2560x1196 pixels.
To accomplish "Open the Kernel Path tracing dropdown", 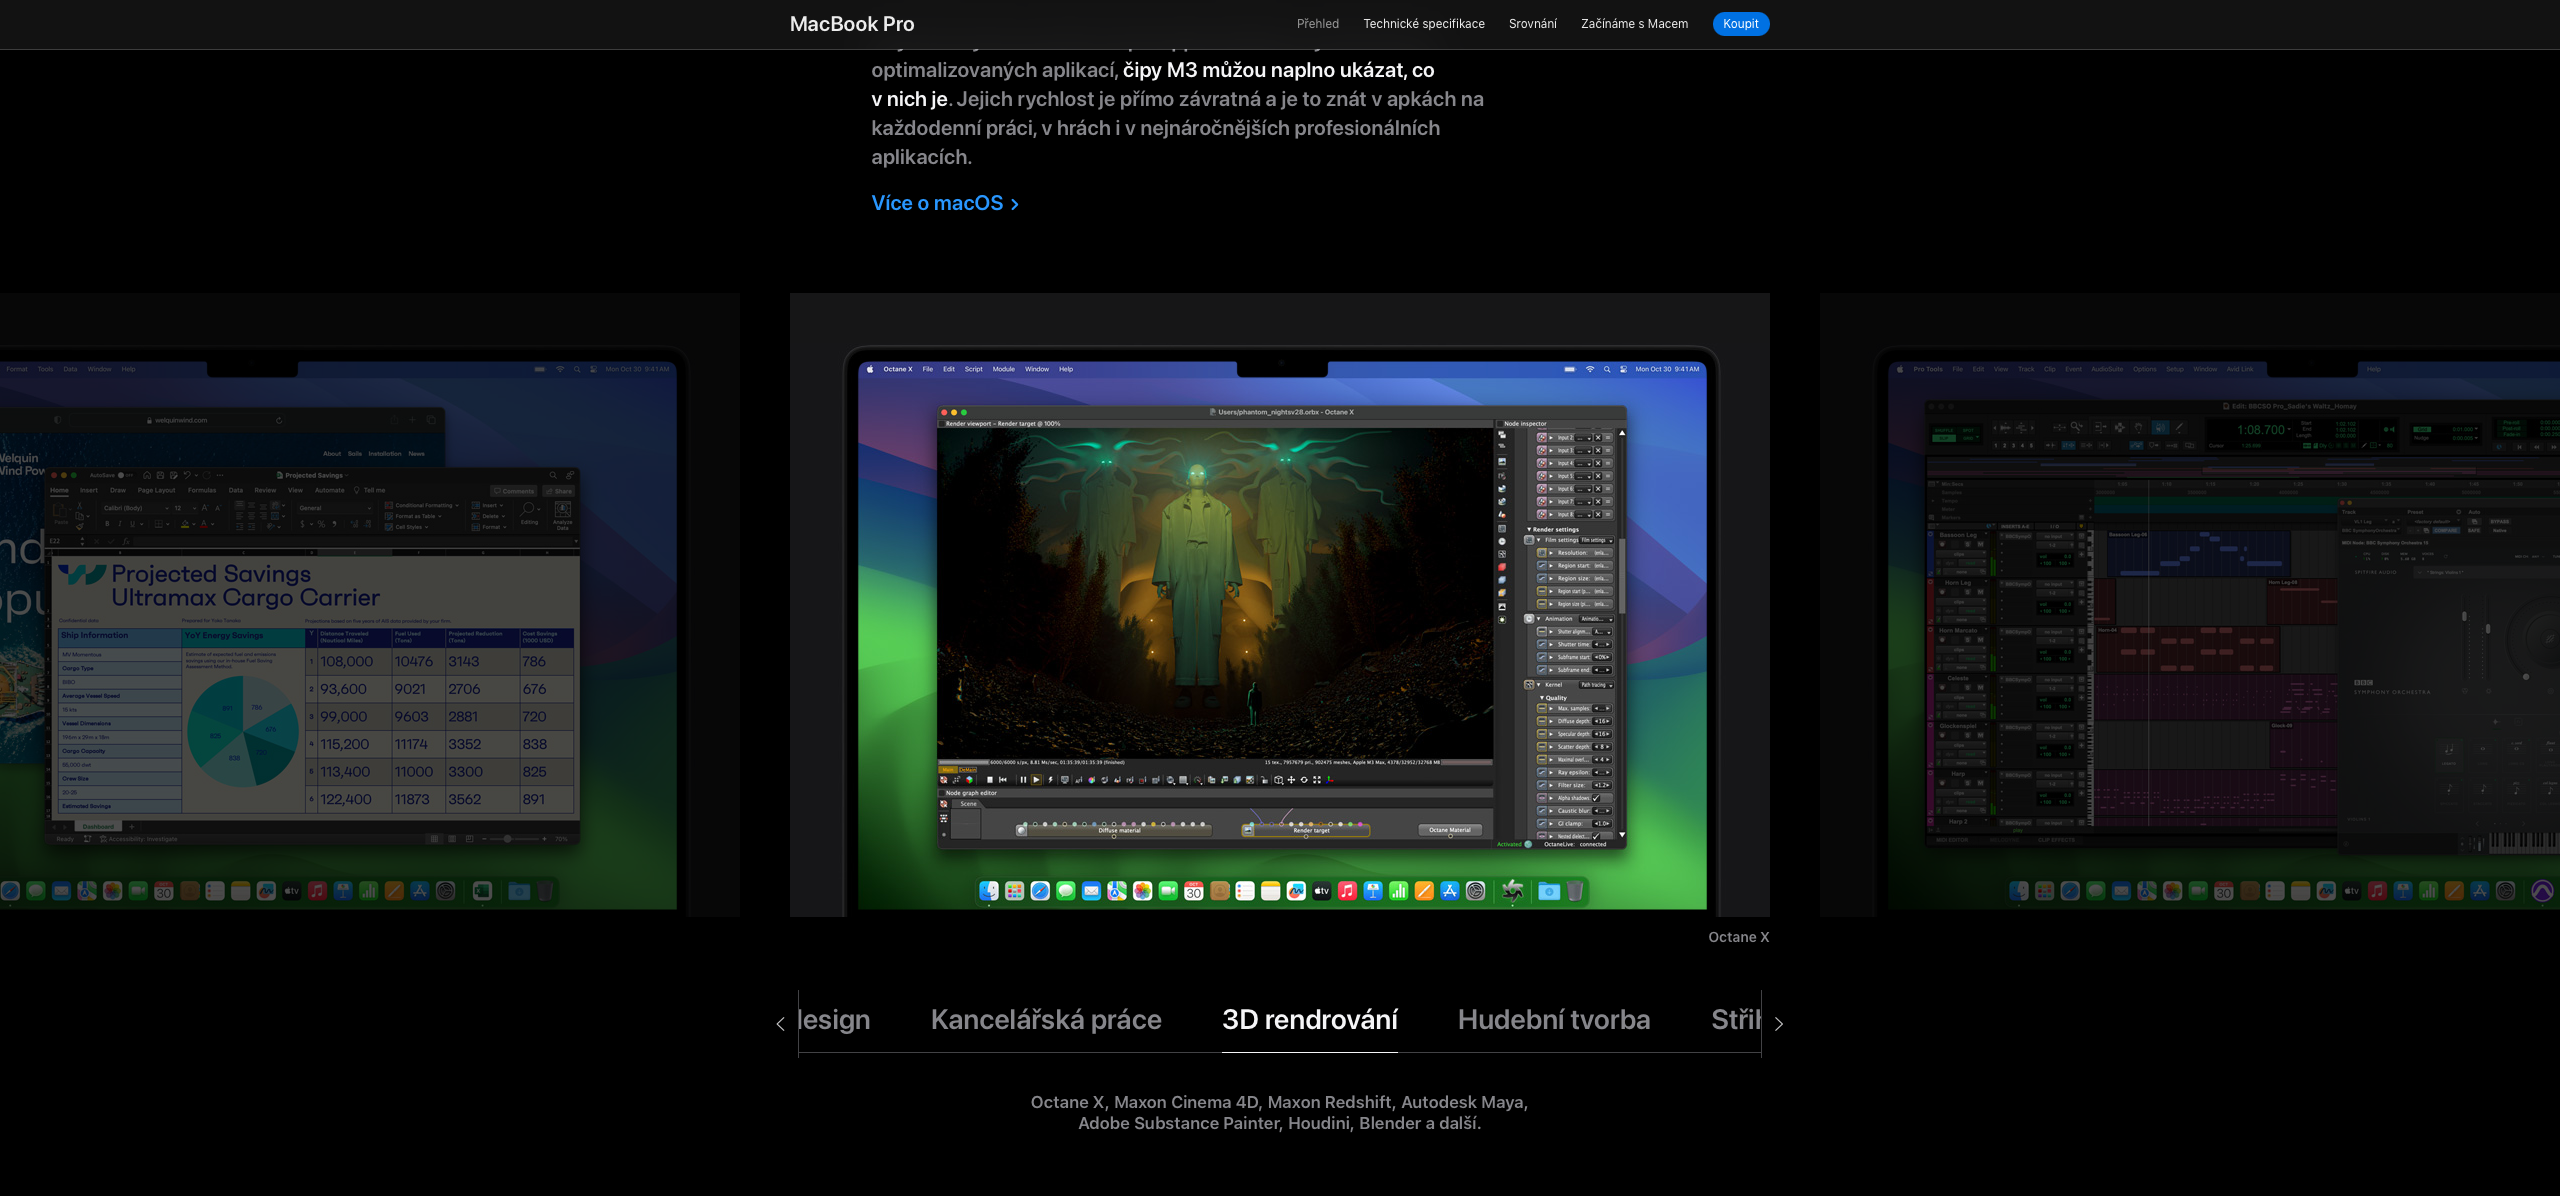I will tap(1596, 685).
